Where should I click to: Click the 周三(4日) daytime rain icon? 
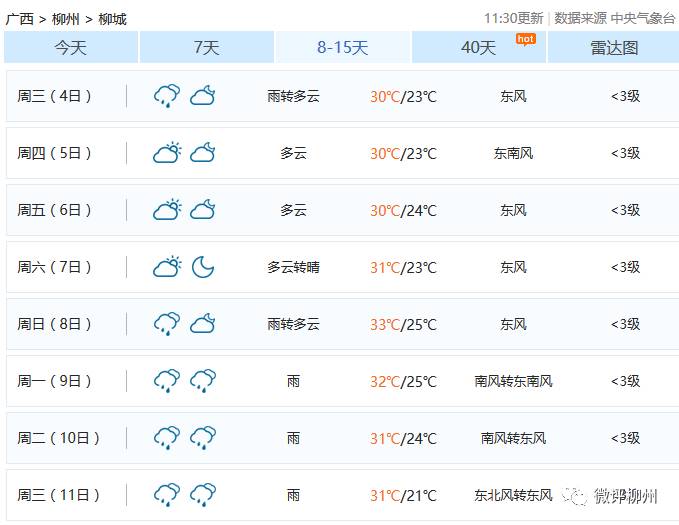[x=167, y=96]
